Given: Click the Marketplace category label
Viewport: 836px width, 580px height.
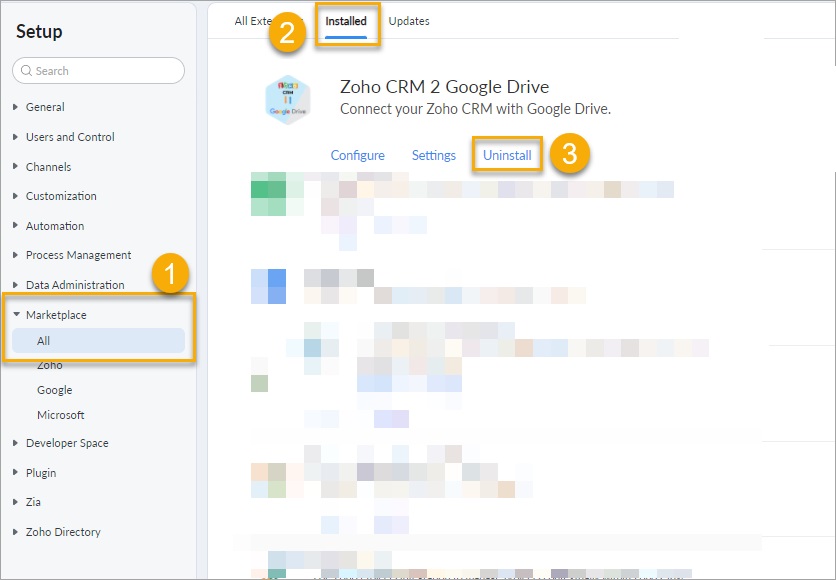Looking at the screenshot, I should click(x=56, y=315).
